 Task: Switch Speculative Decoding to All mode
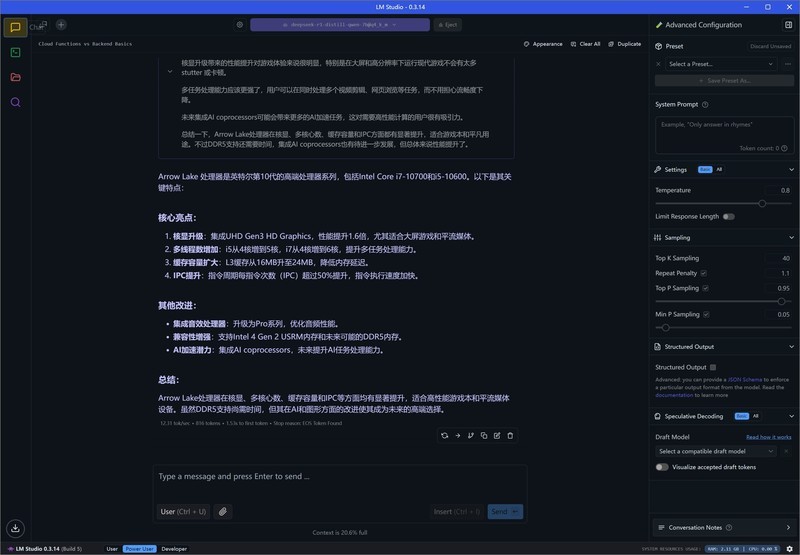pos(756,416)
